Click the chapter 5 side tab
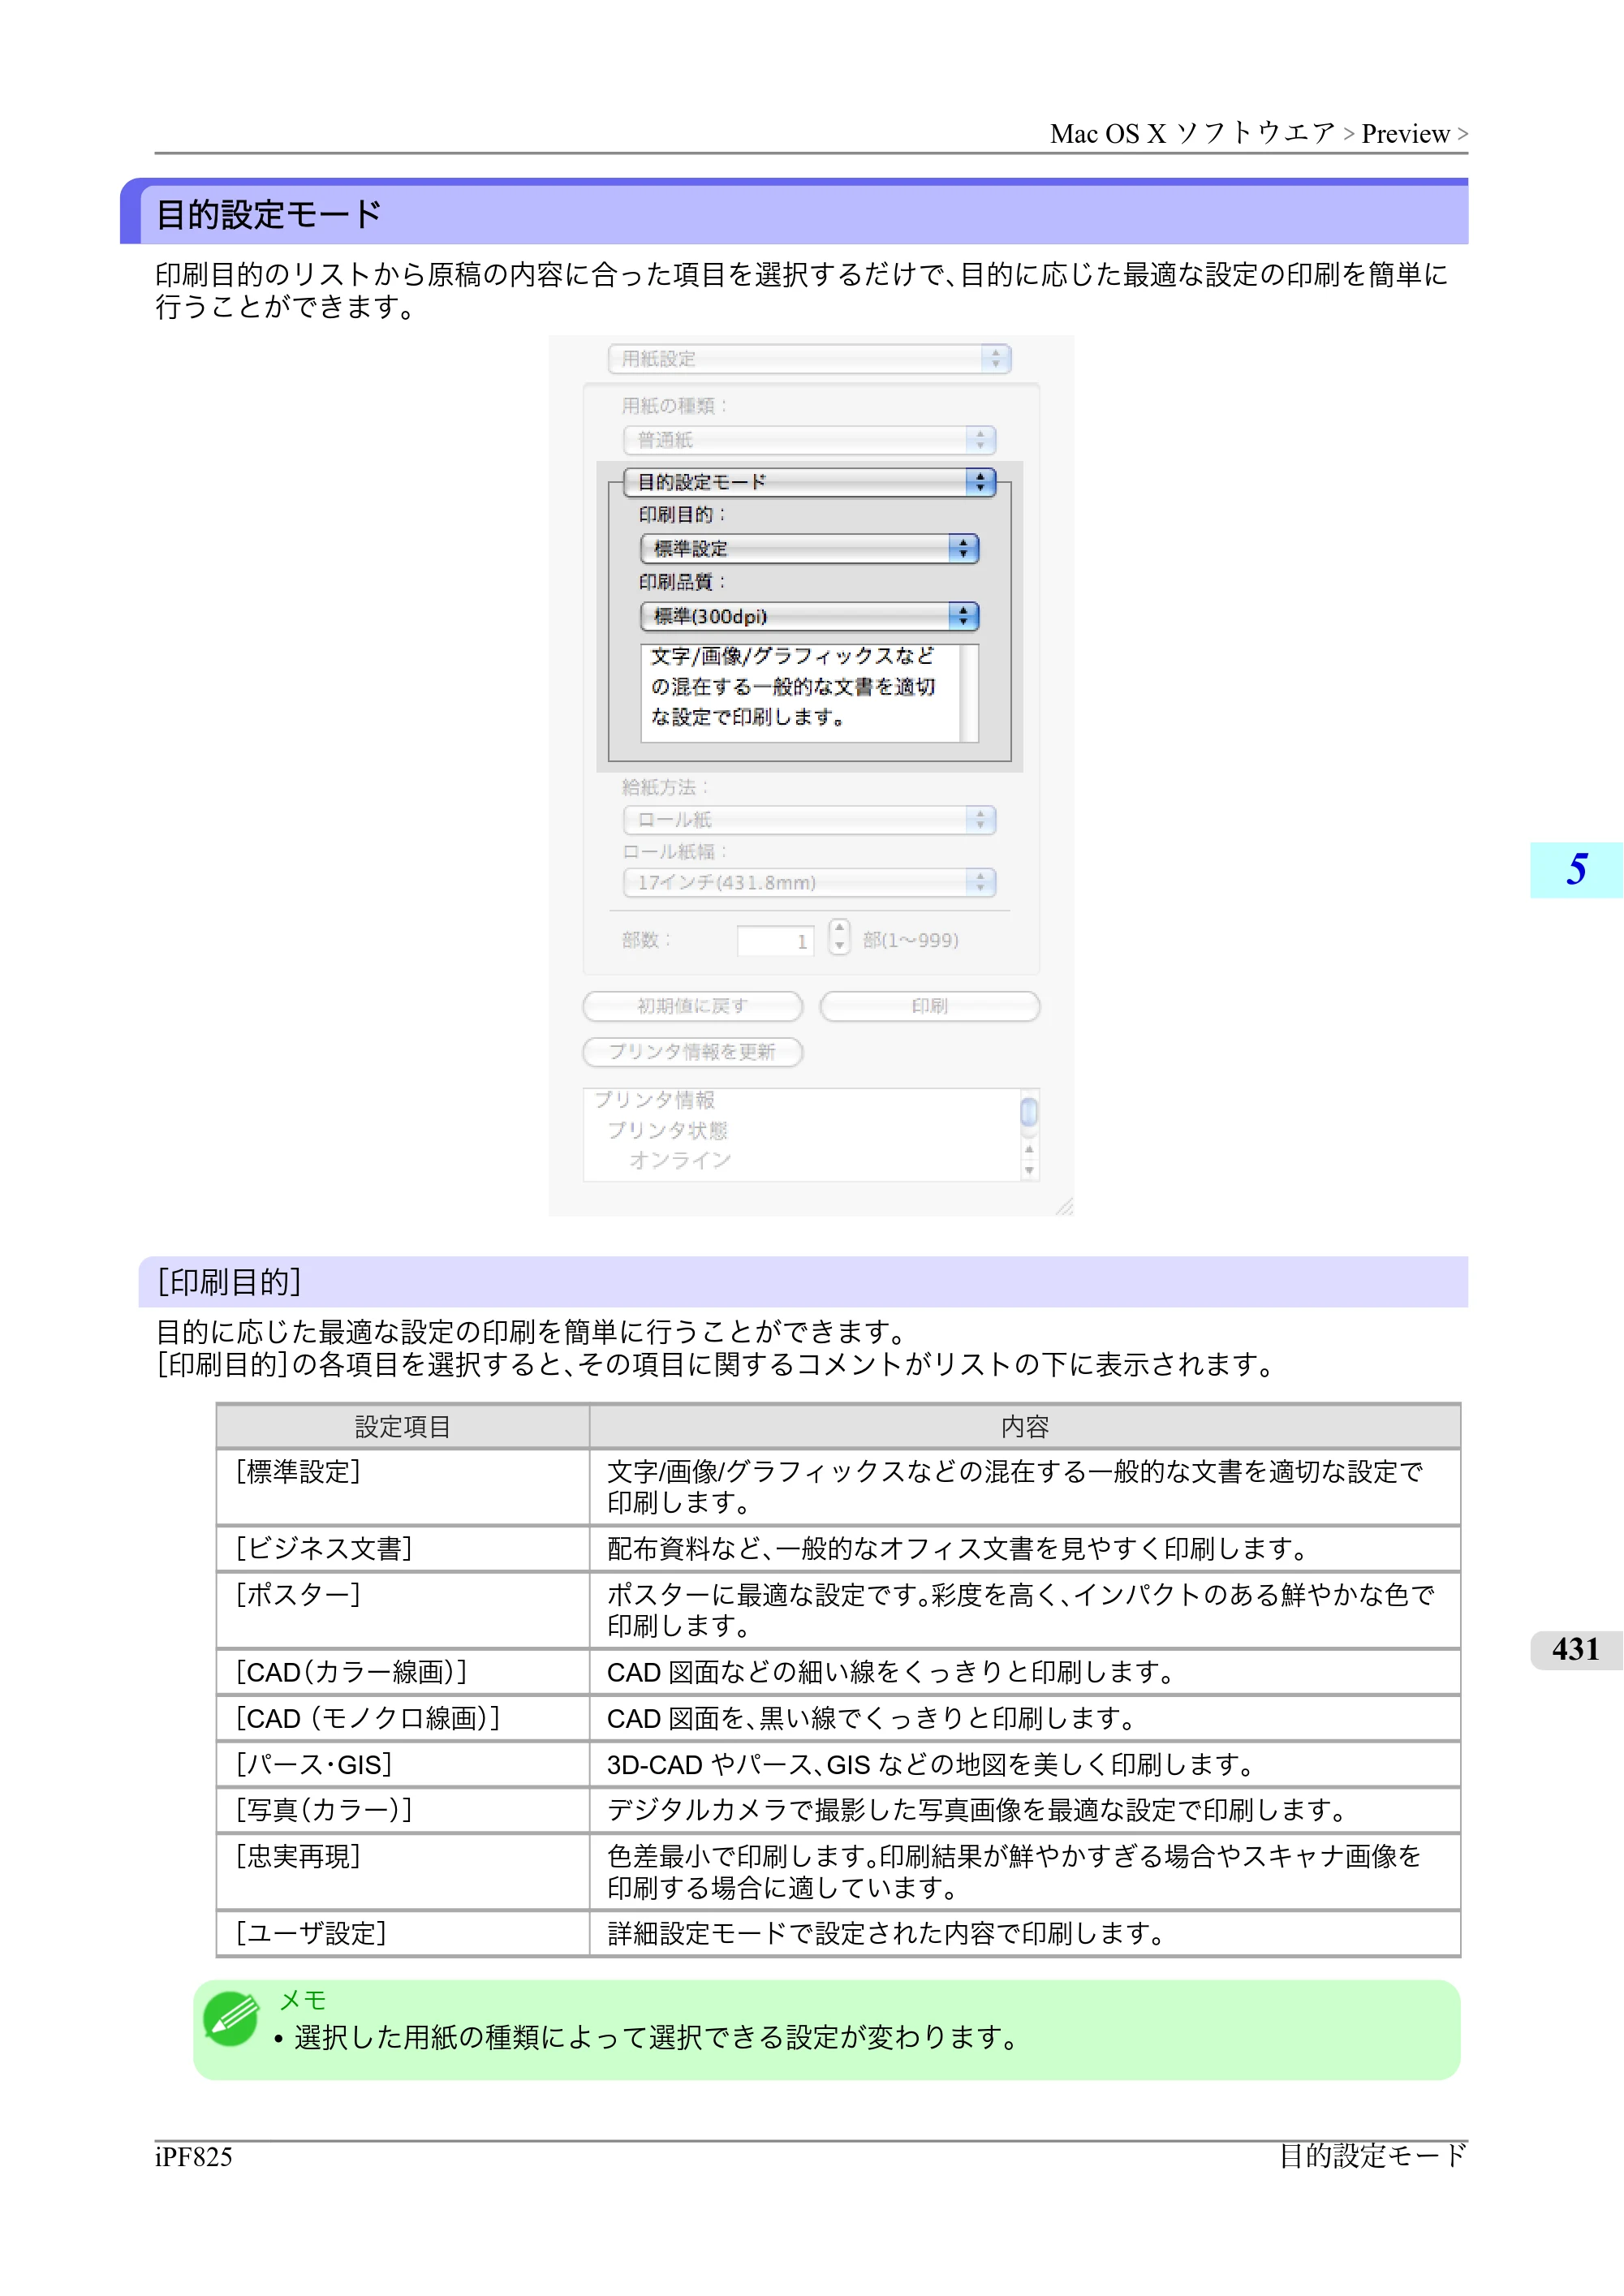Viewport: 1624px width, 2296px height. point(1576,870)
